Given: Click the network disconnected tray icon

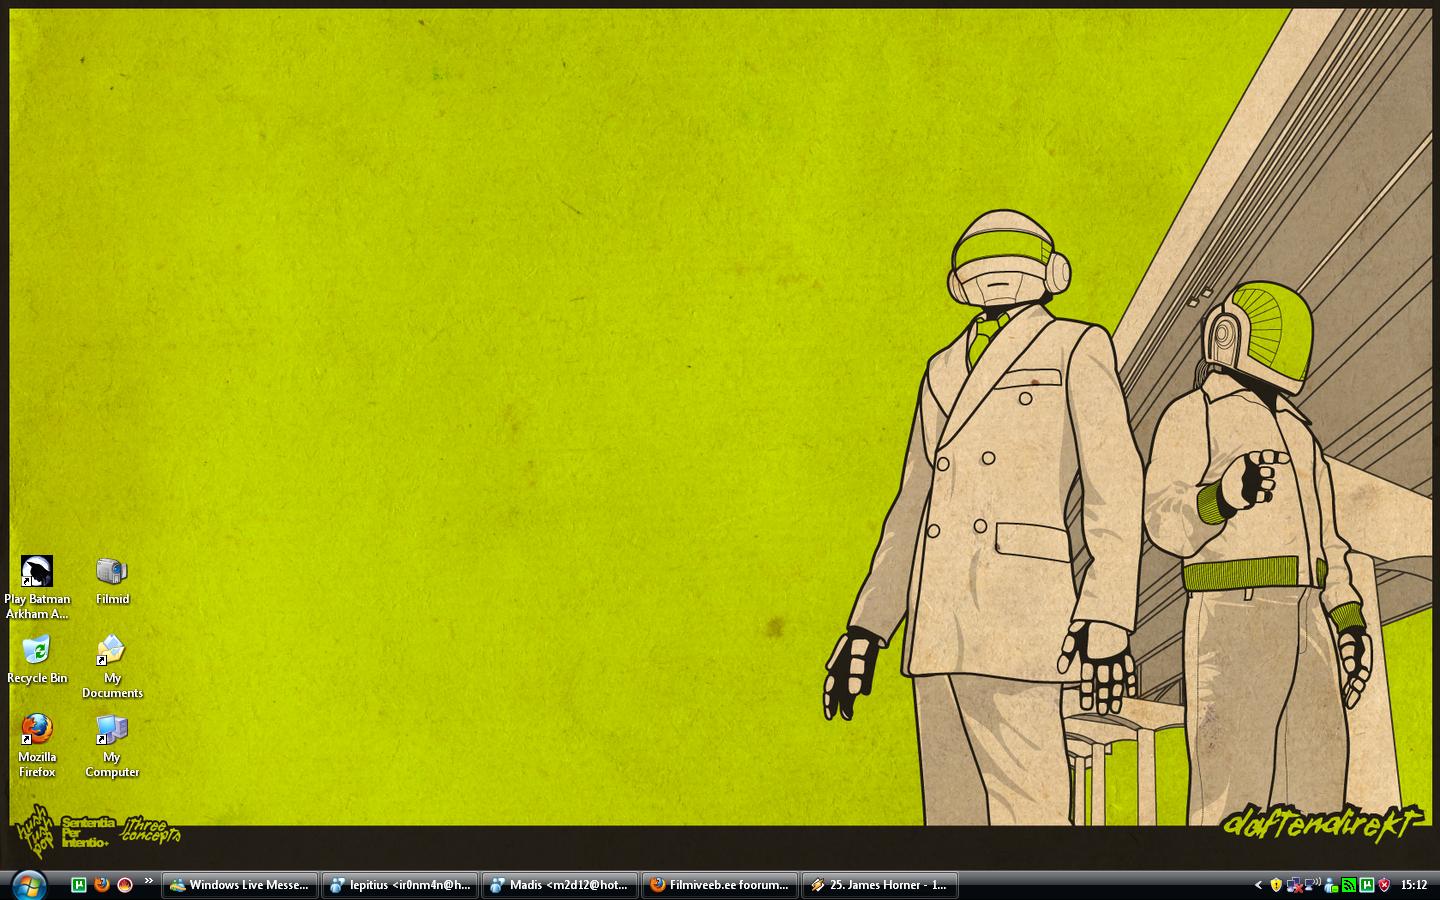Looking at the screenshot, I should pos(1295,885).
